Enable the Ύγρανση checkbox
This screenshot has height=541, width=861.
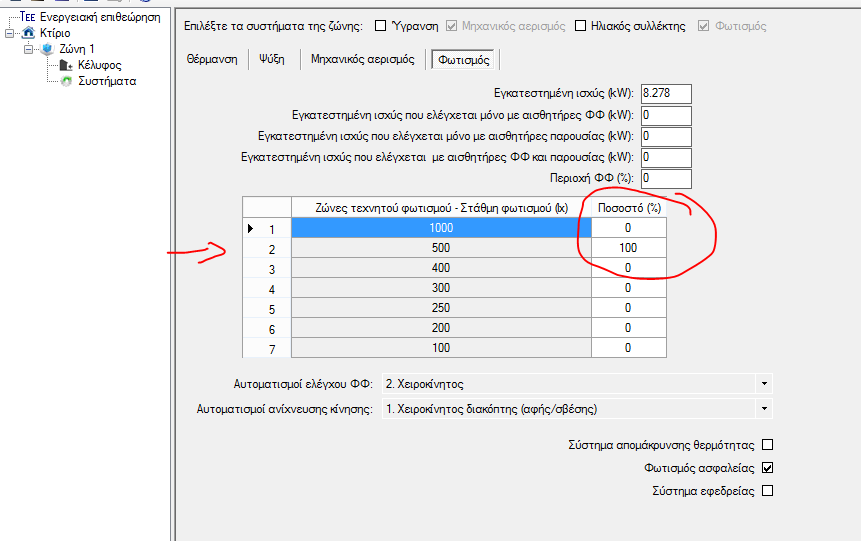(x=380, y=26)
